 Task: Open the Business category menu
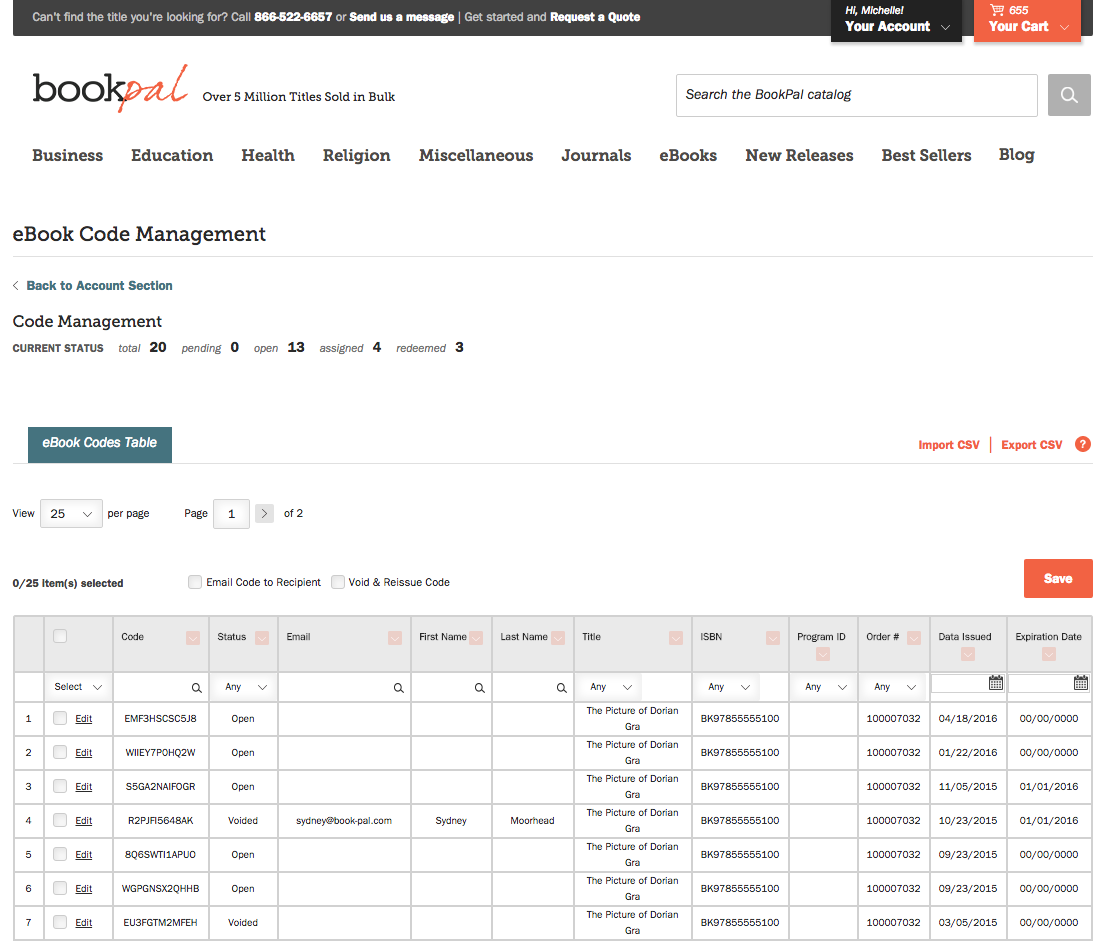[x=68, y=155]
